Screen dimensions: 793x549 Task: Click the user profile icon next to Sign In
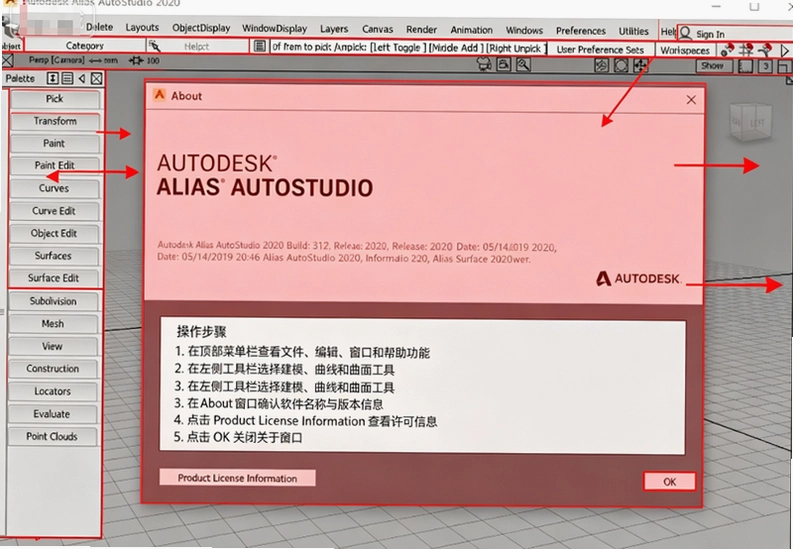tap(685, 33)
